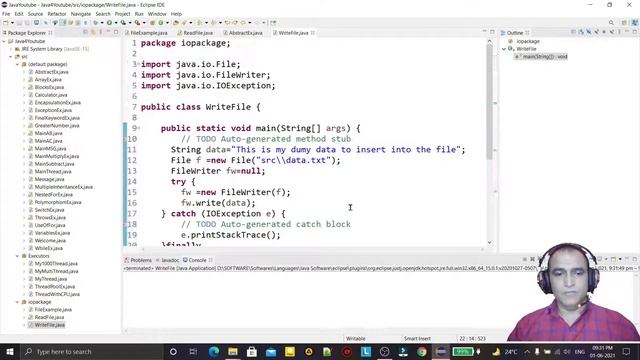Open the Help menu

click(176, 14)
